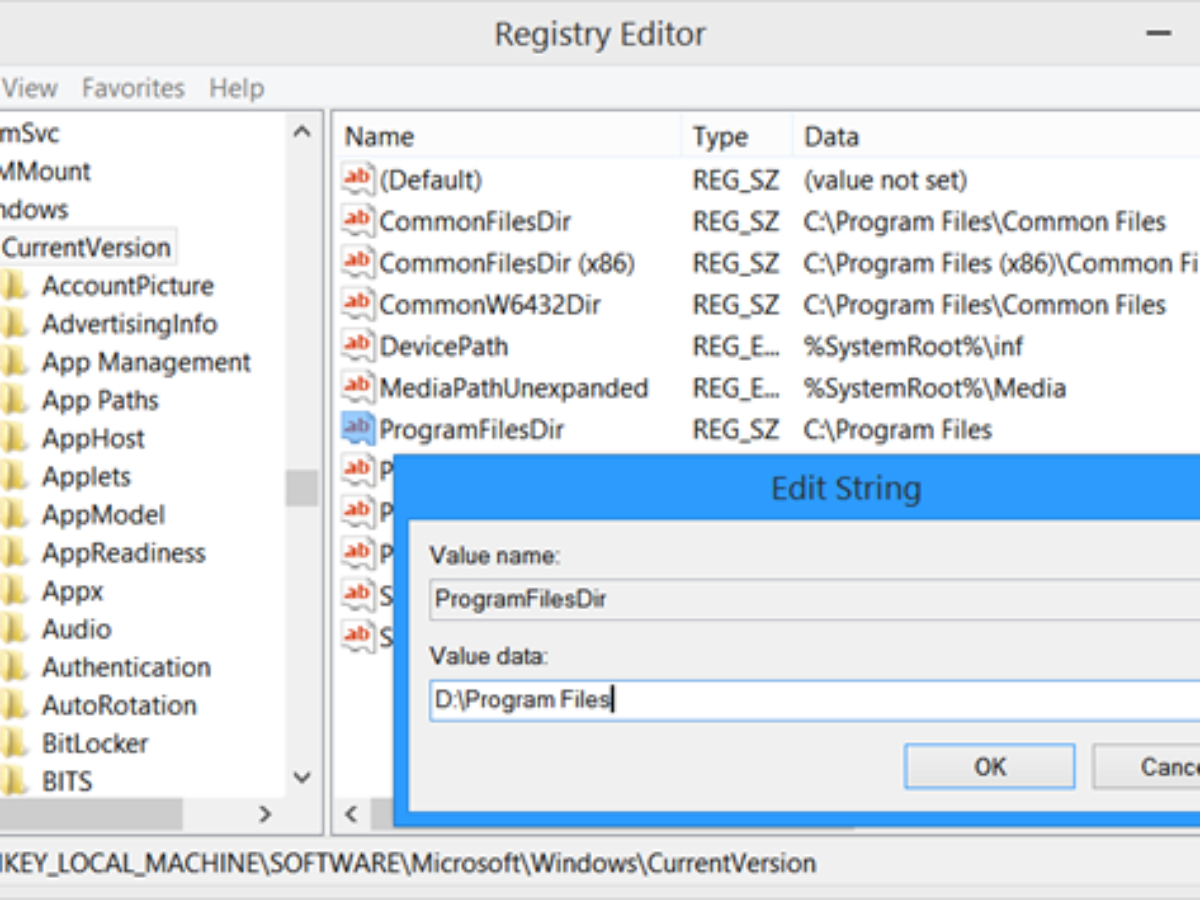Click the tree pane vertical scrollbar thumb
Viewport: 1200px width, 900px height.
(301, 488)
